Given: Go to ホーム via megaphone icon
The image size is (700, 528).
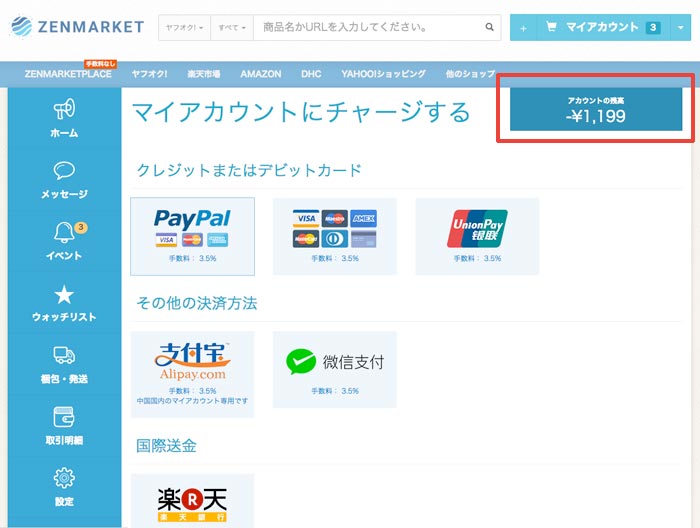Looking at the screenshot, I should (x=64, y=108).
